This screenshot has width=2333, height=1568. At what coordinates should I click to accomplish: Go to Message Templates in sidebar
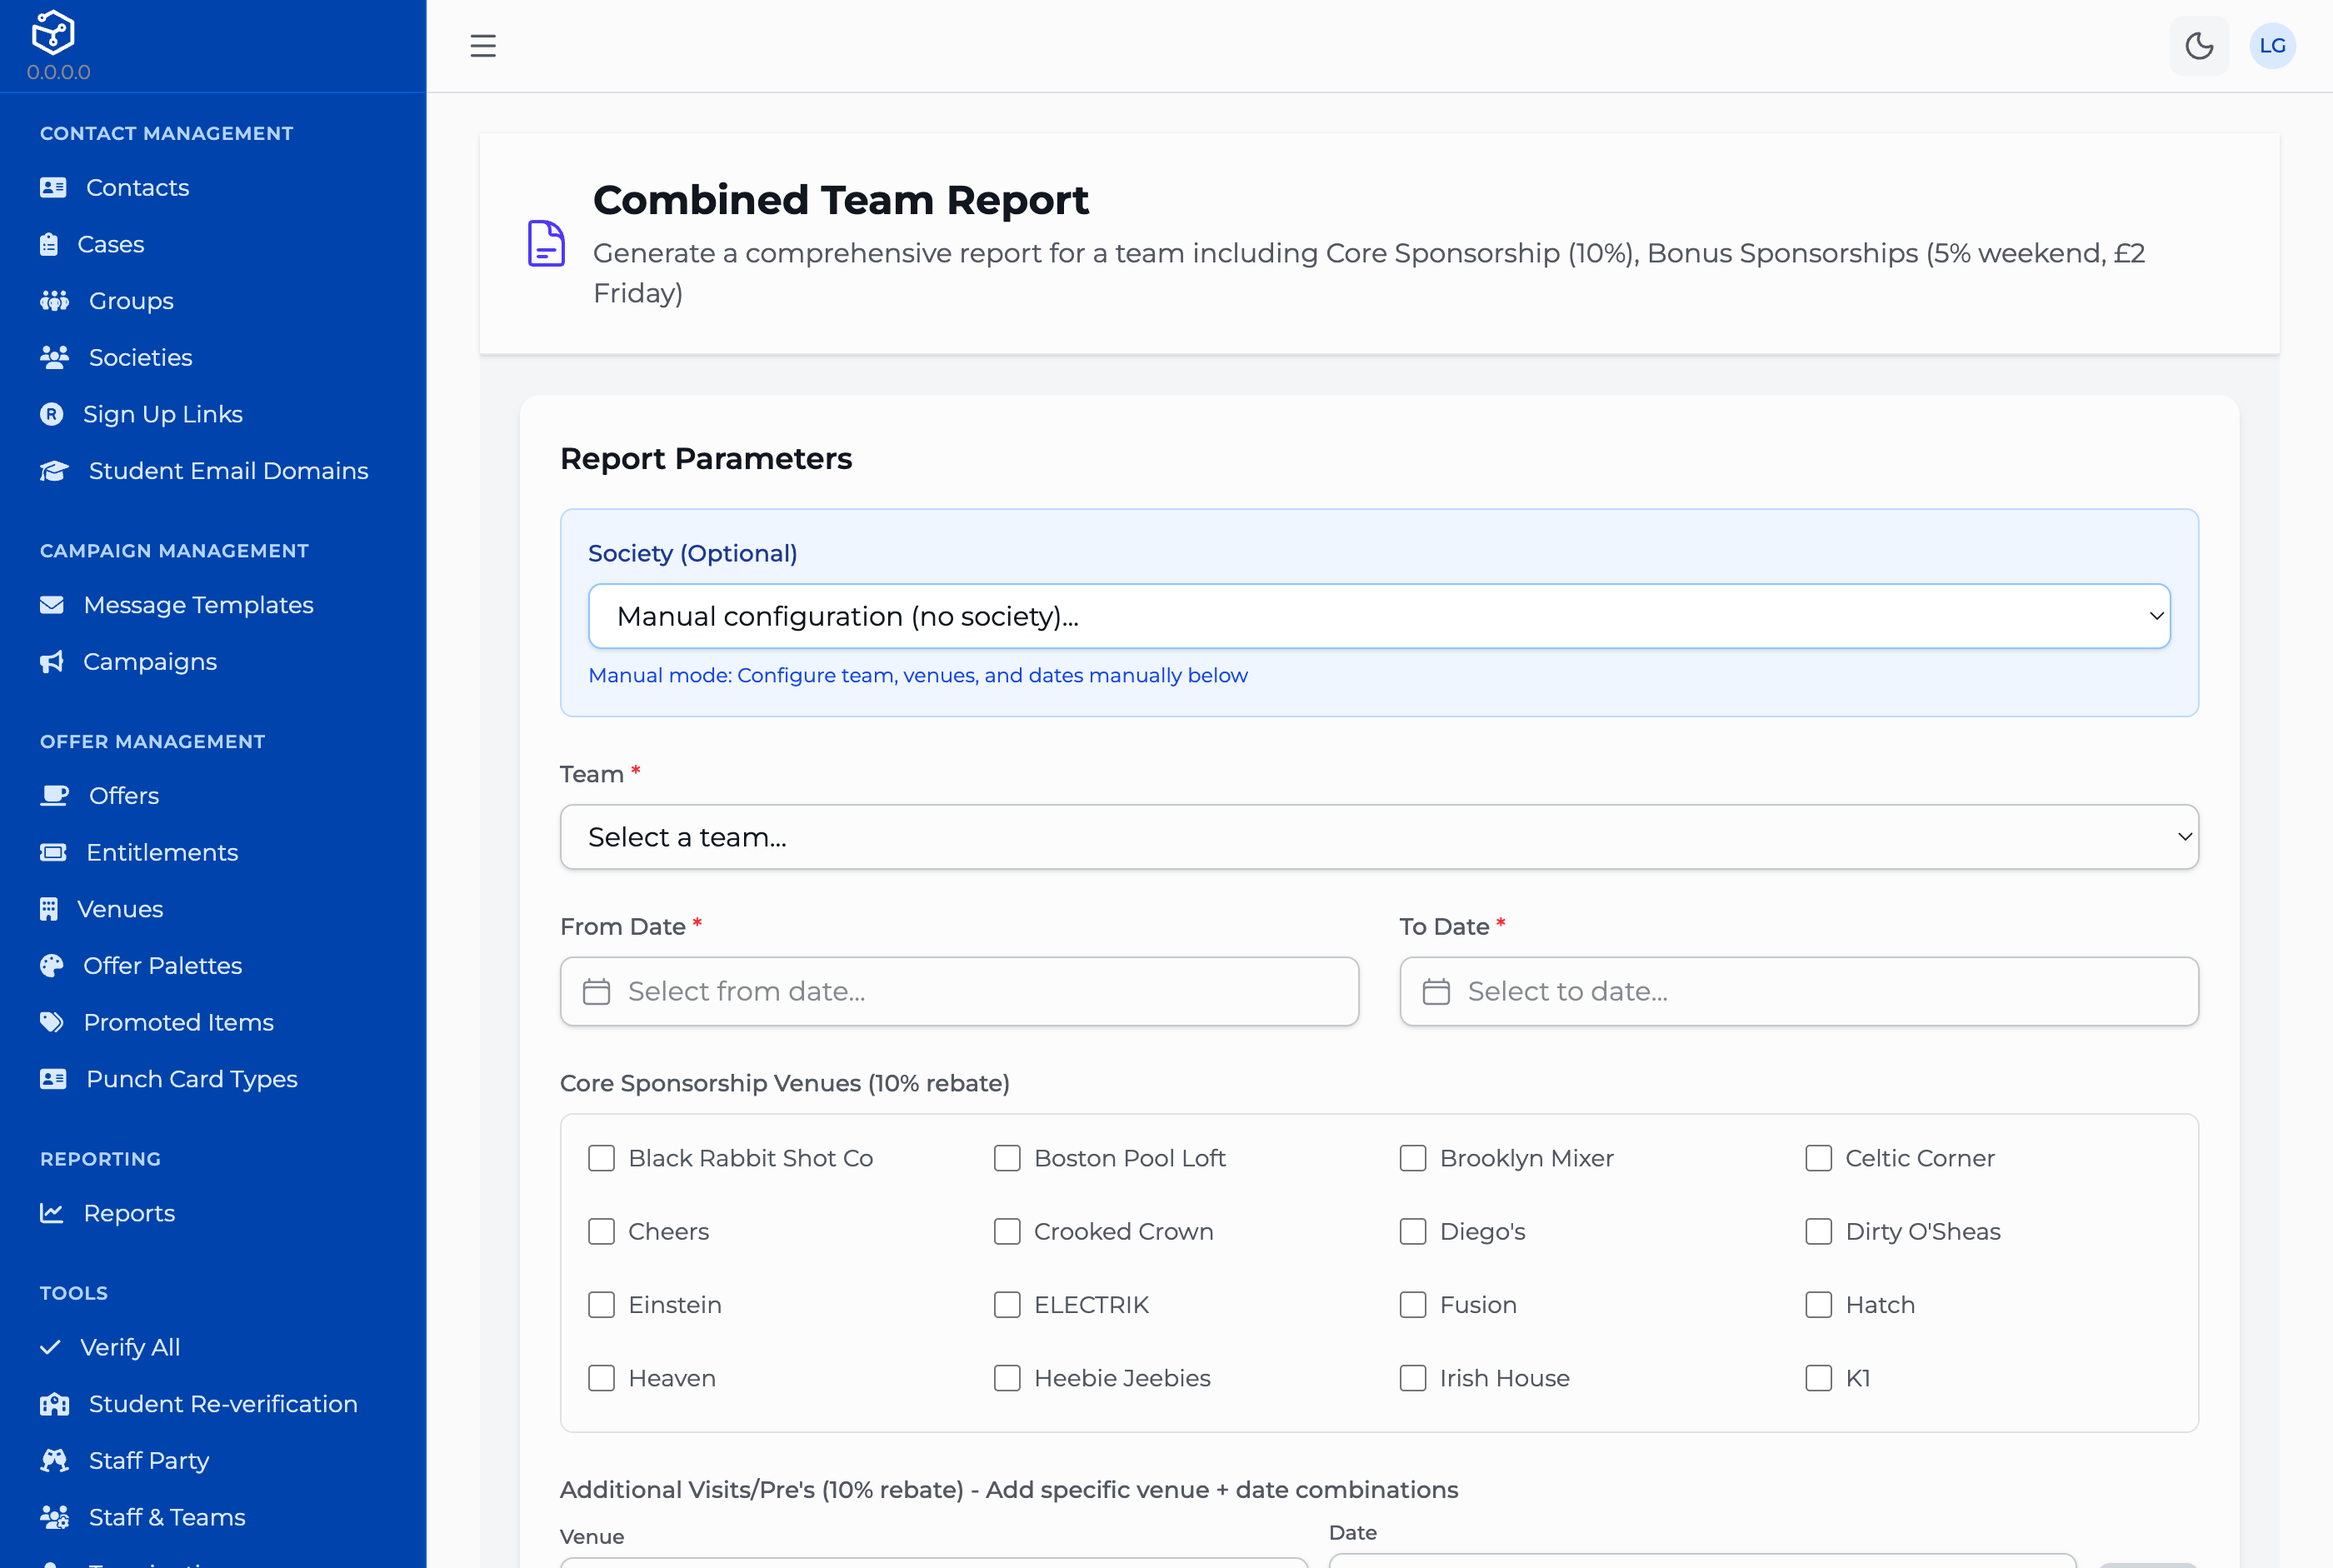(198, 605)
